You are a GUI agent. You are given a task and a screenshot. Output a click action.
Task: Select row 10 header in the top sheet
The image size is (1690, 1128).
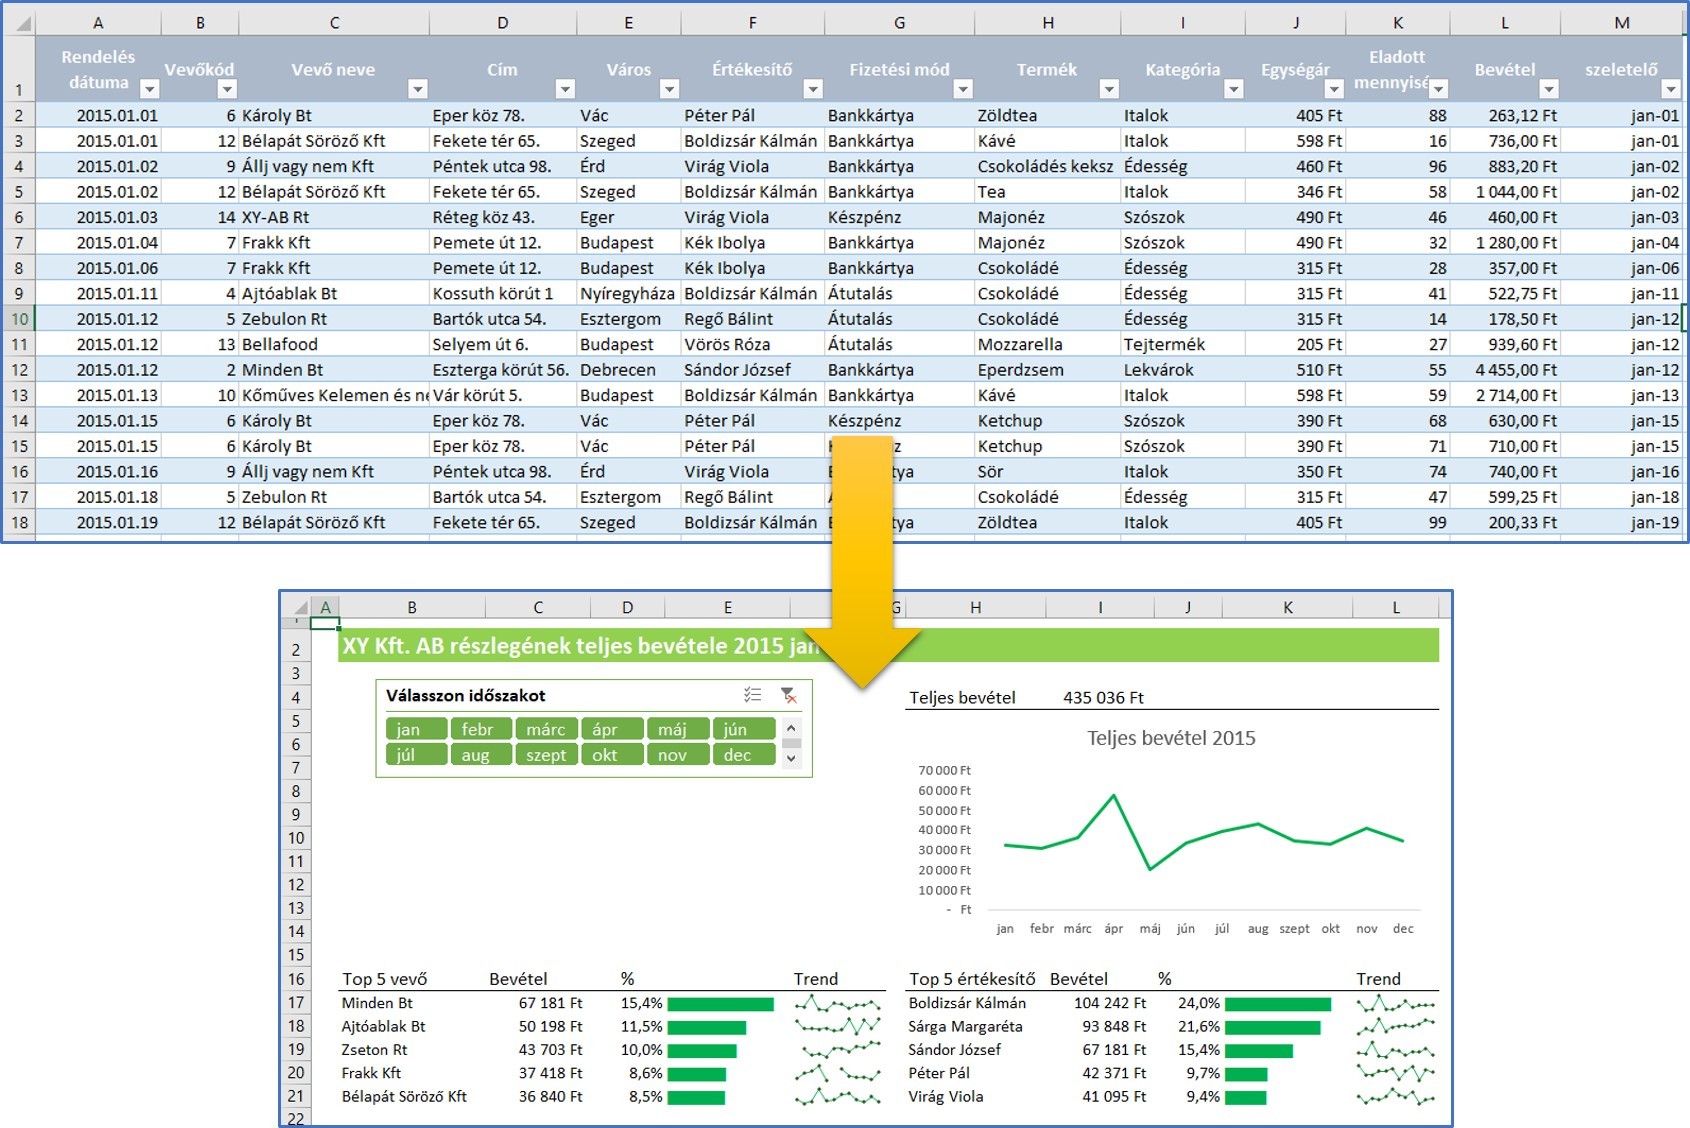click(x=19, y=319)
